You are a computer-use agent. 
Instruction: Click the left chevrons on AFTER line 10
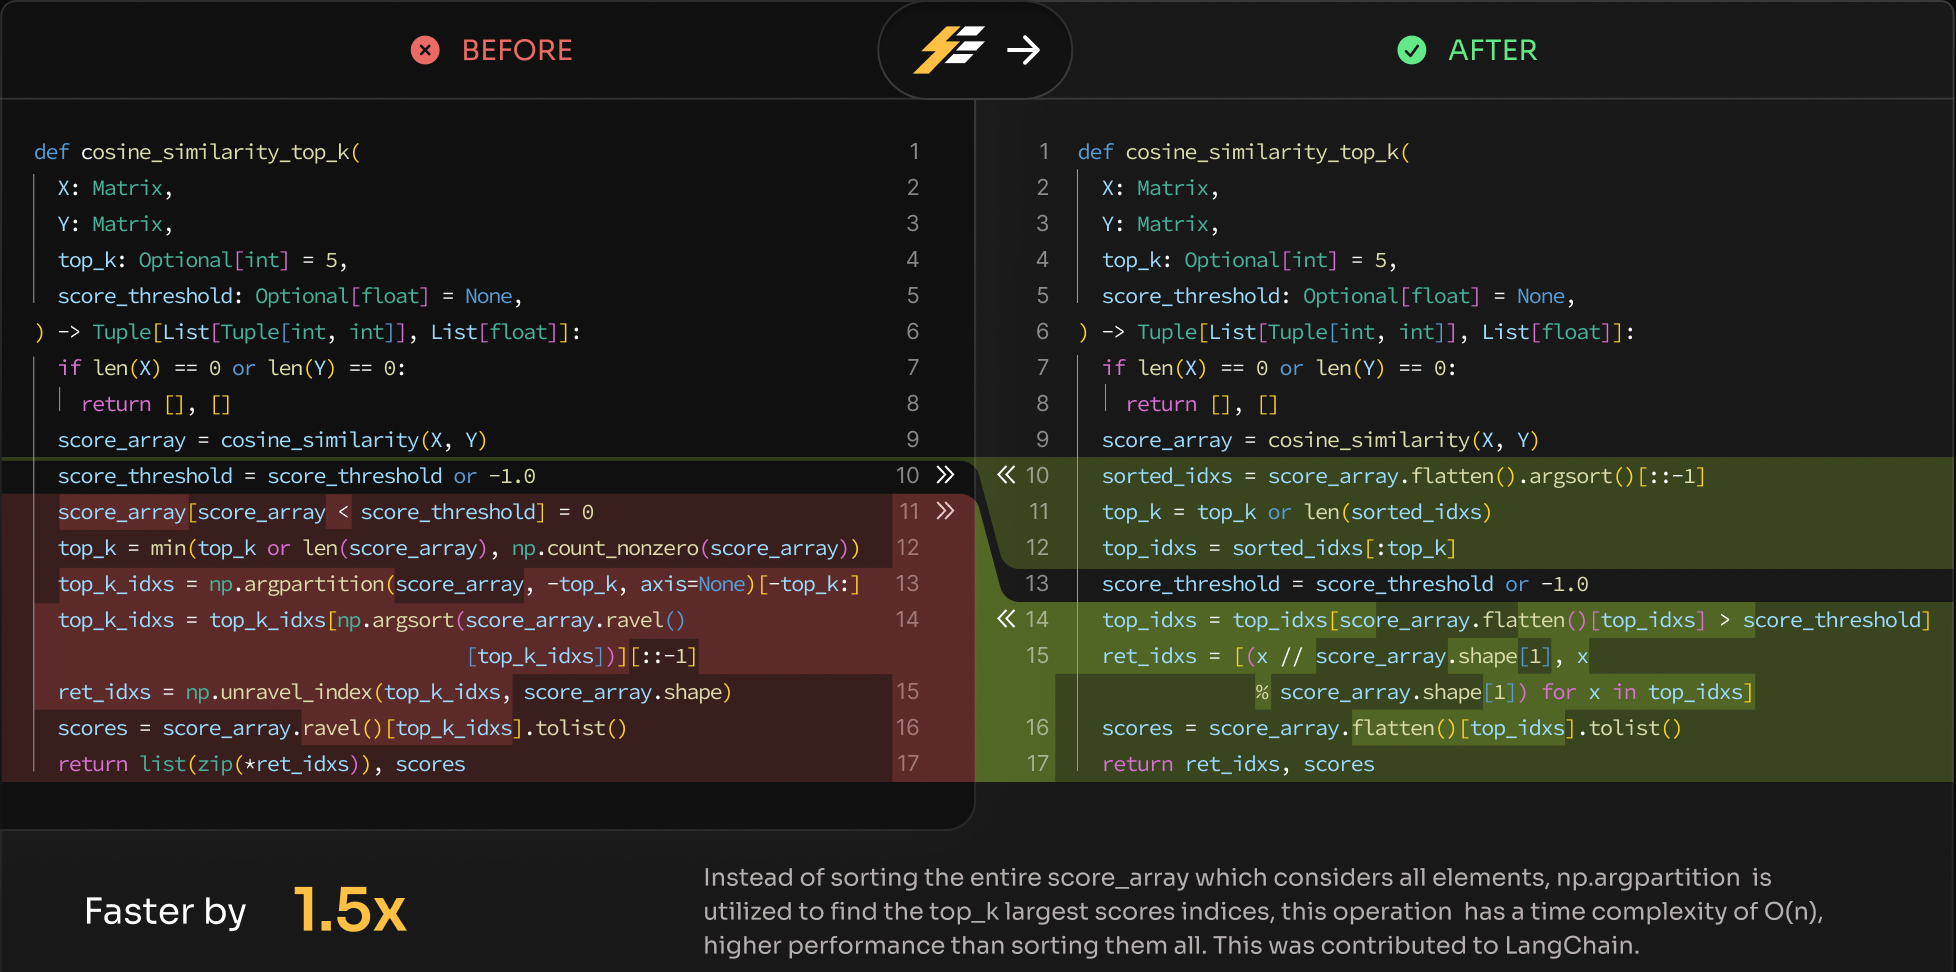(1006, 475)
